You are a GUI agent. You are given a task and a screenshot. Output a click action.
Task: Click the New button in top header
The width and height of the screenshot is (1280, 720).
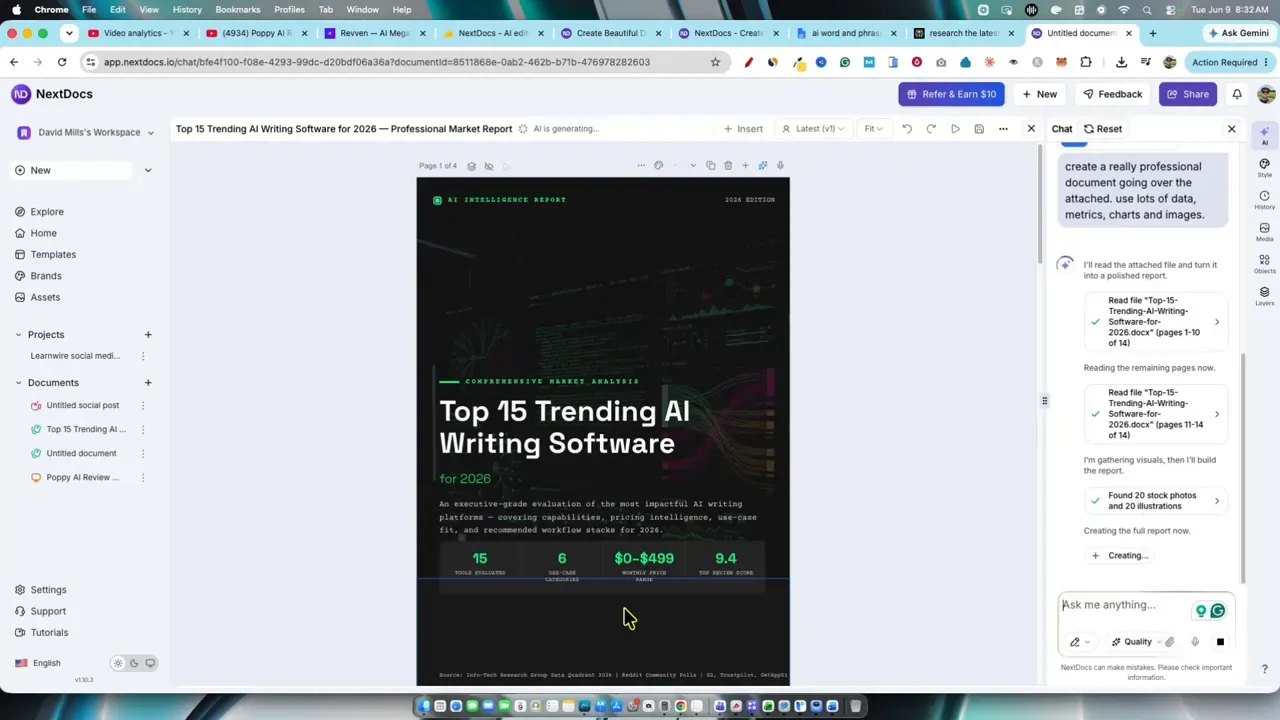pos(1039,94)
